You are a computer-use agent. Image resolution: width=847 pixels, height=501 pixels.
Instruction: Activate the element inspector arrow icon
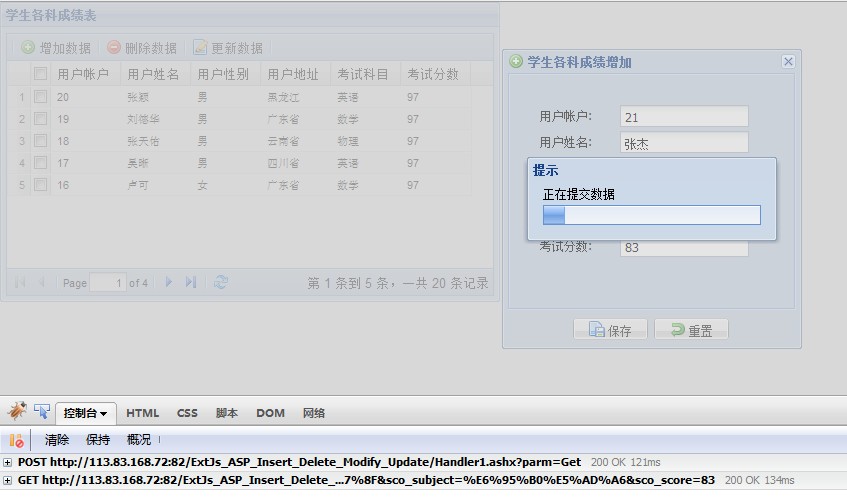click(42, 411)
